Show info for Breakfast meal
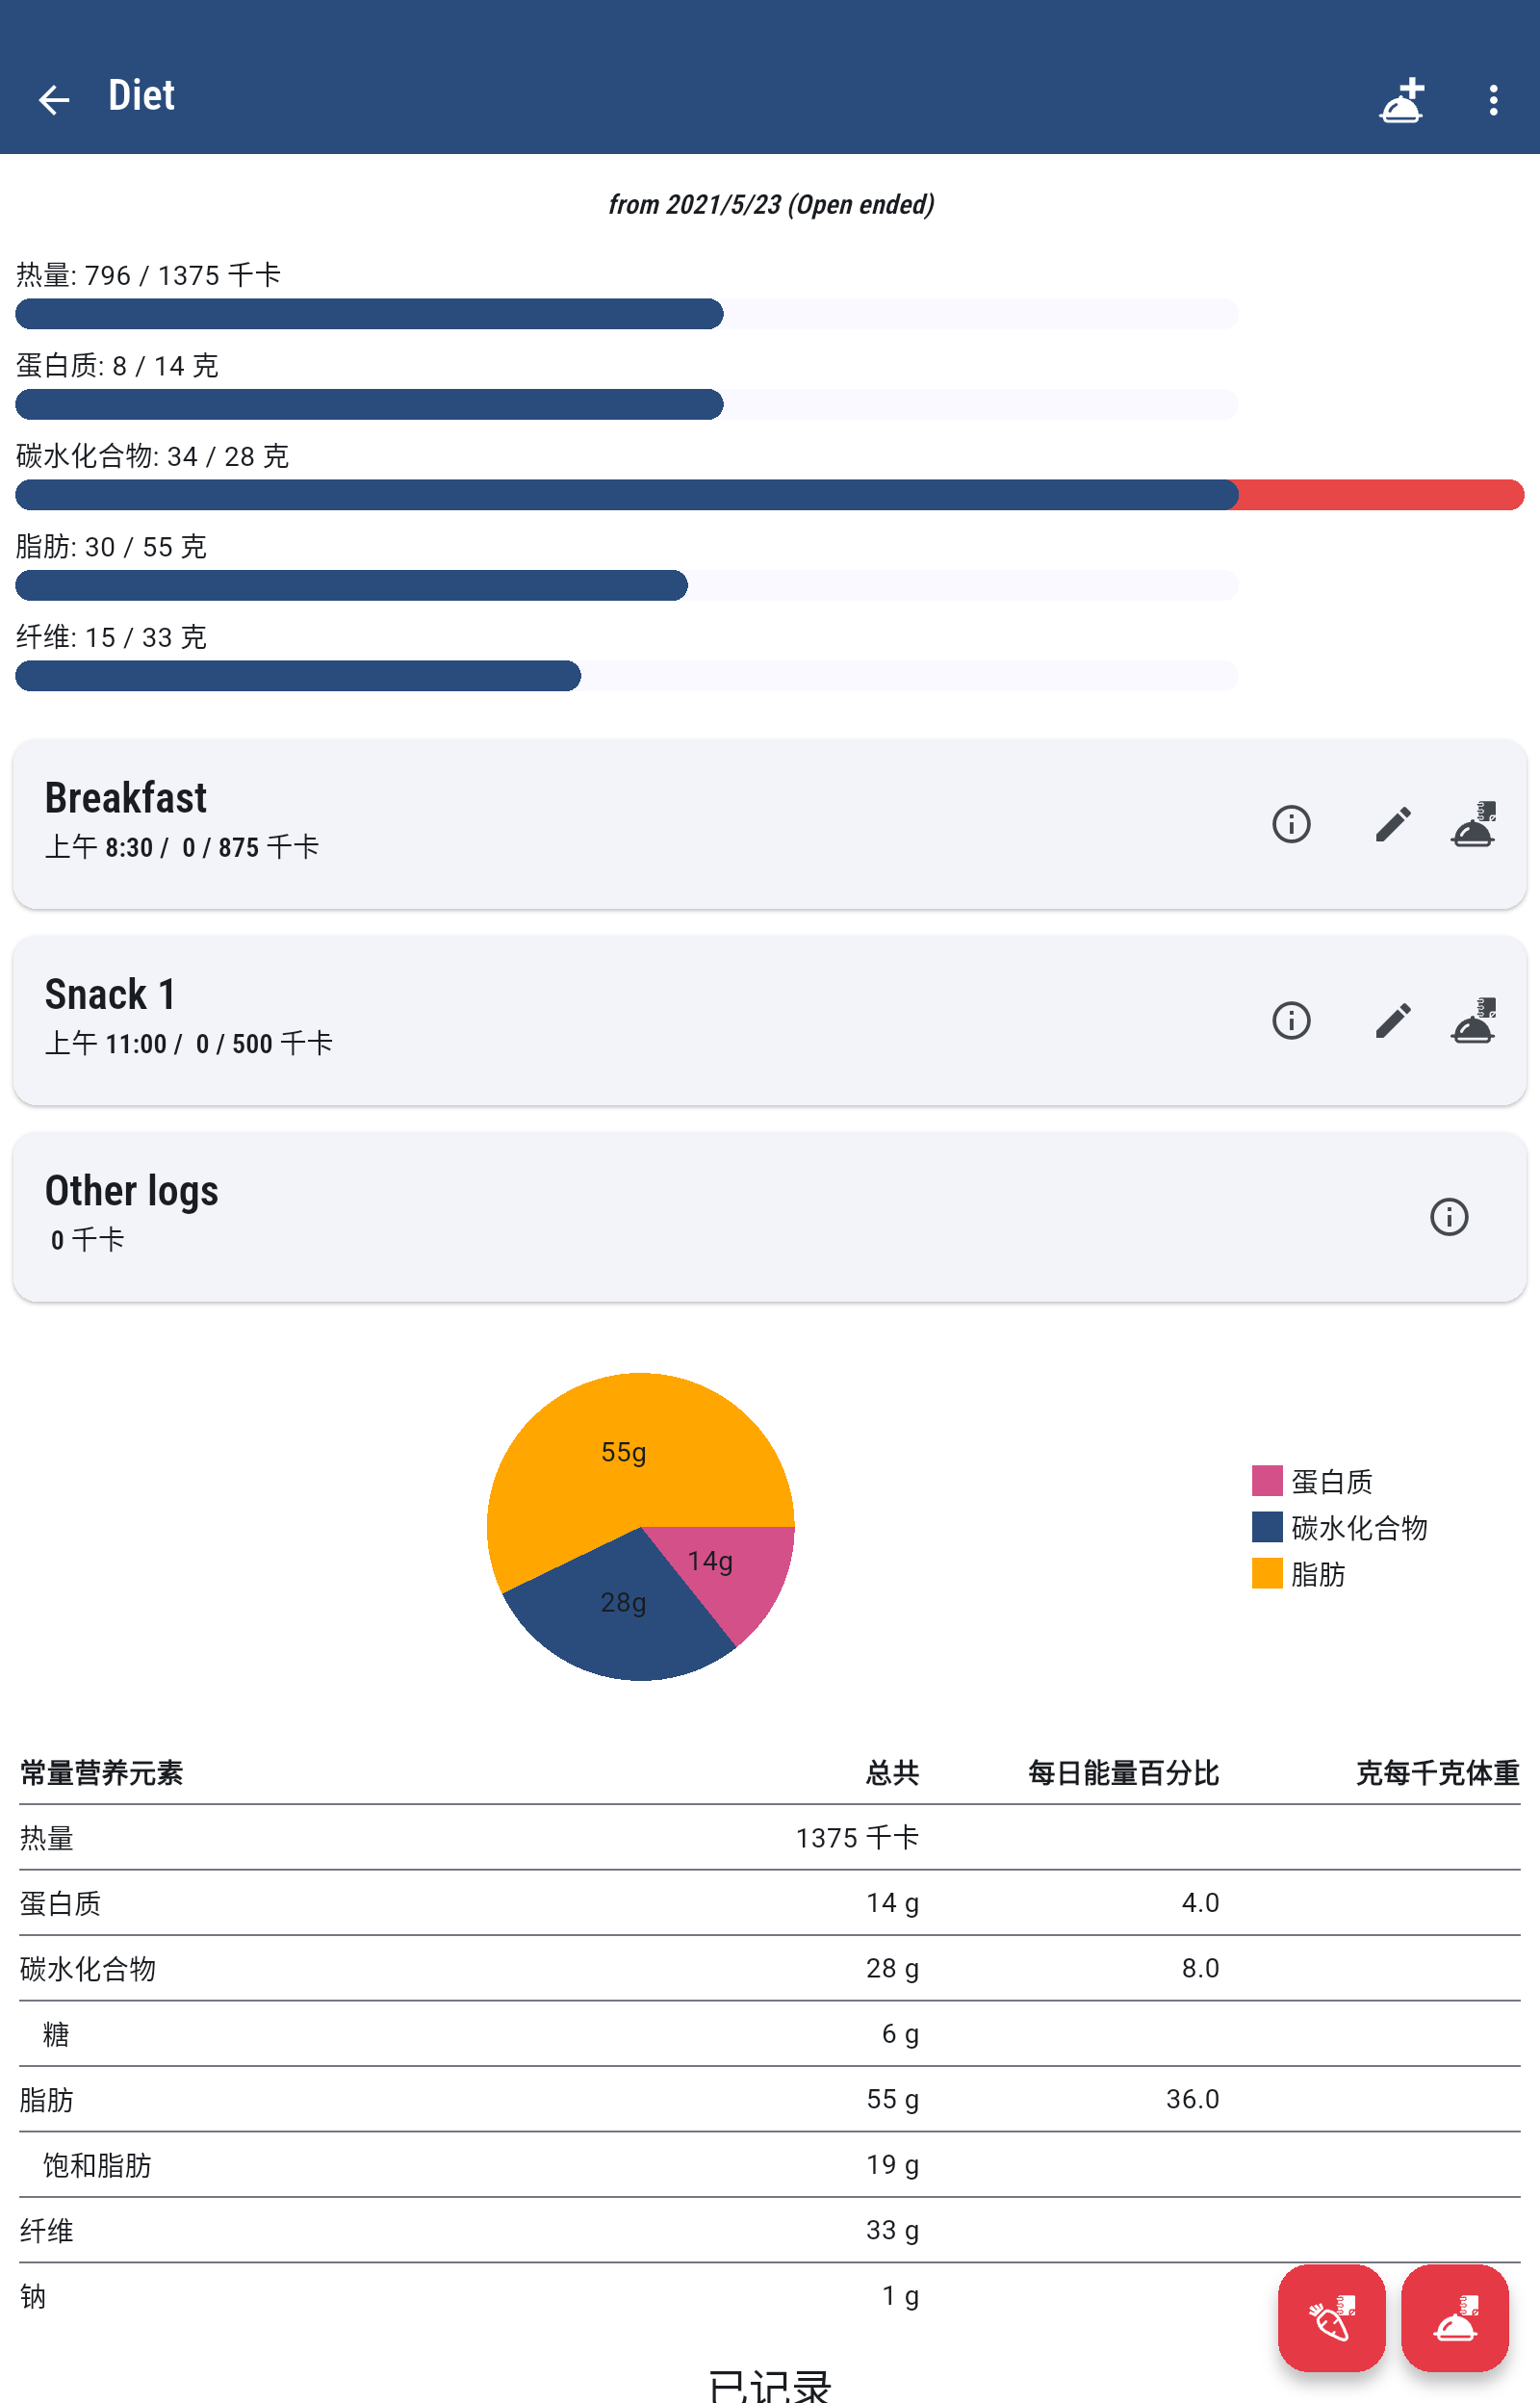Viewport: 1540px width, 2403px height. 1290,824
